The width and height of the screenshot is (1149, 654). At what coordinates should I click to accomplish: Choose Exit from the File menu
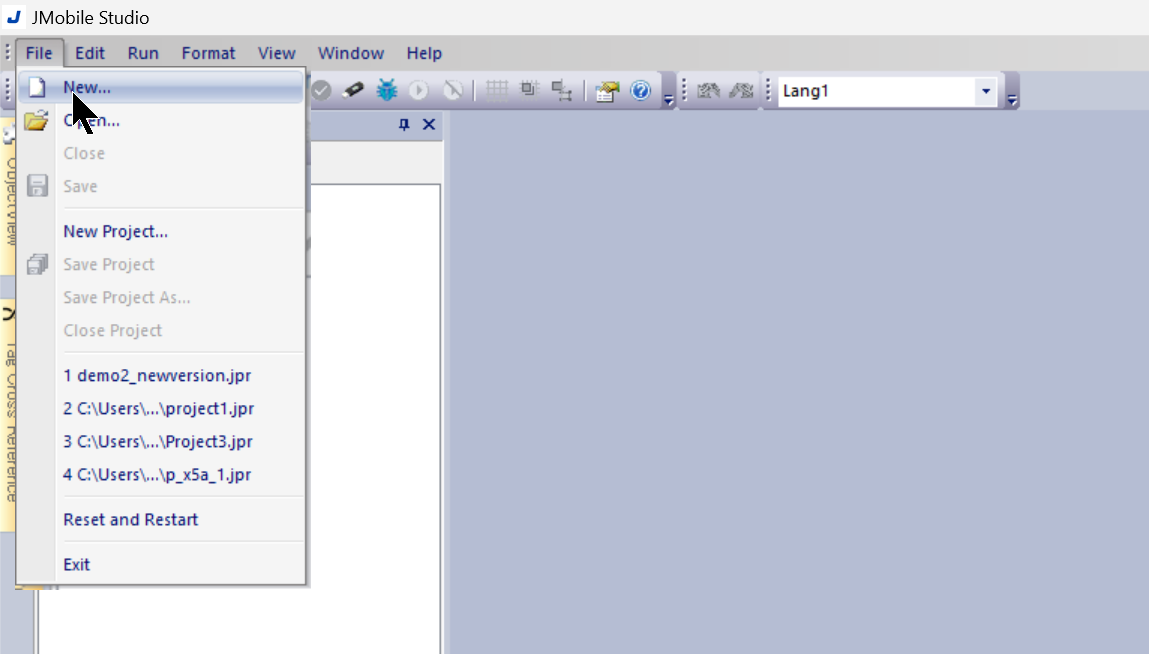coord(161,564)
